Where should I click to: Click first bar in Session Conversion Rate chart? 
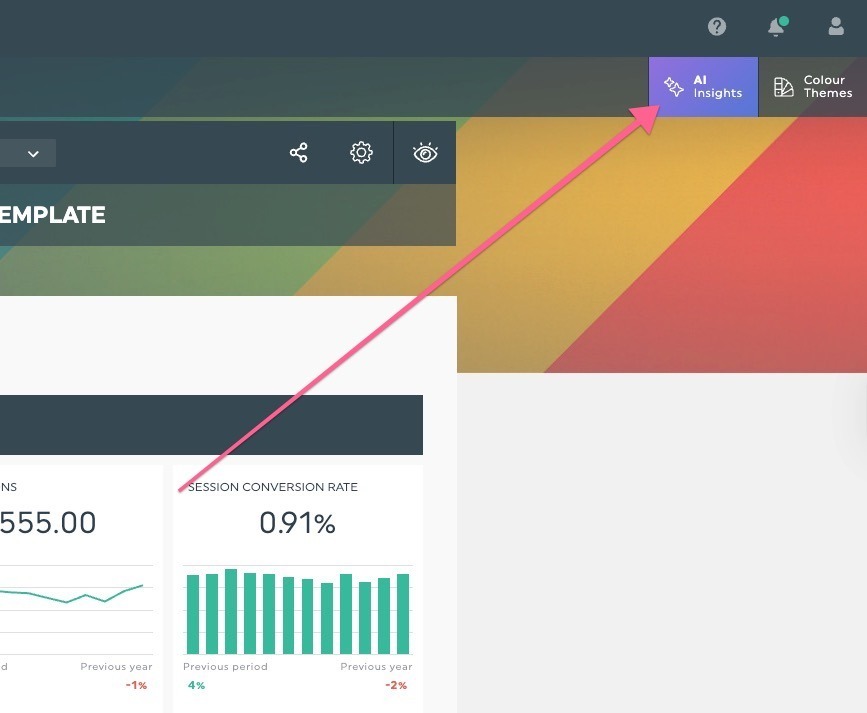(x=192, y=614)
